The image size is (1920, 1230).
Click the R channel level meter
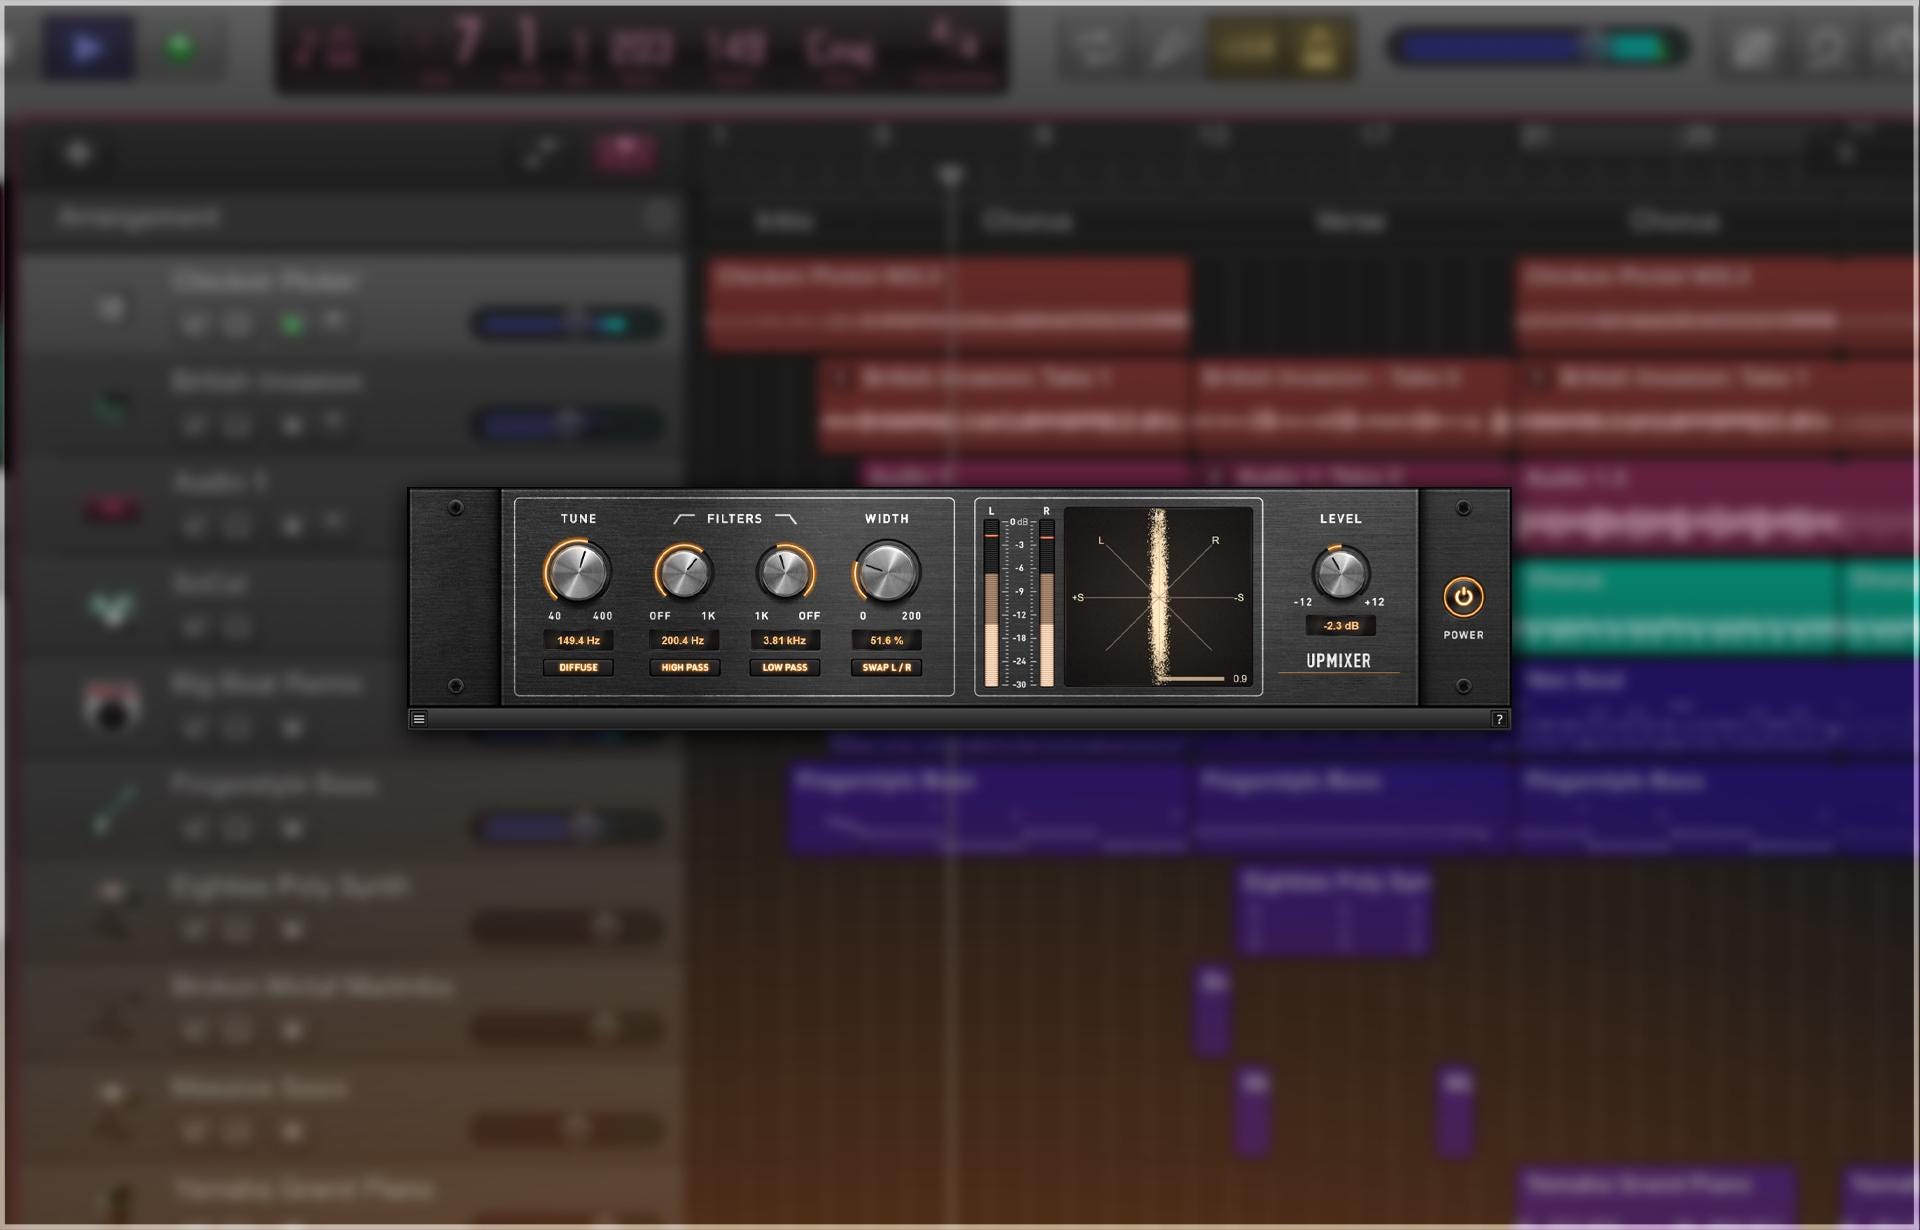(x=1046, y=603)
